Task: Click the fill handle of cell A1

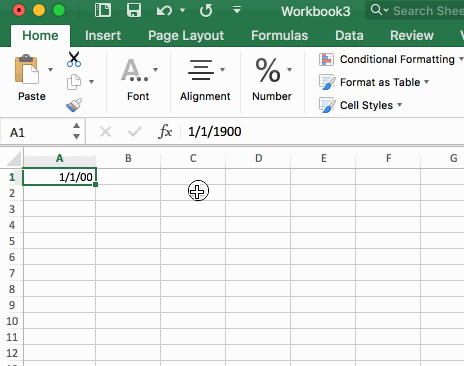Action: tap(96, 184)
